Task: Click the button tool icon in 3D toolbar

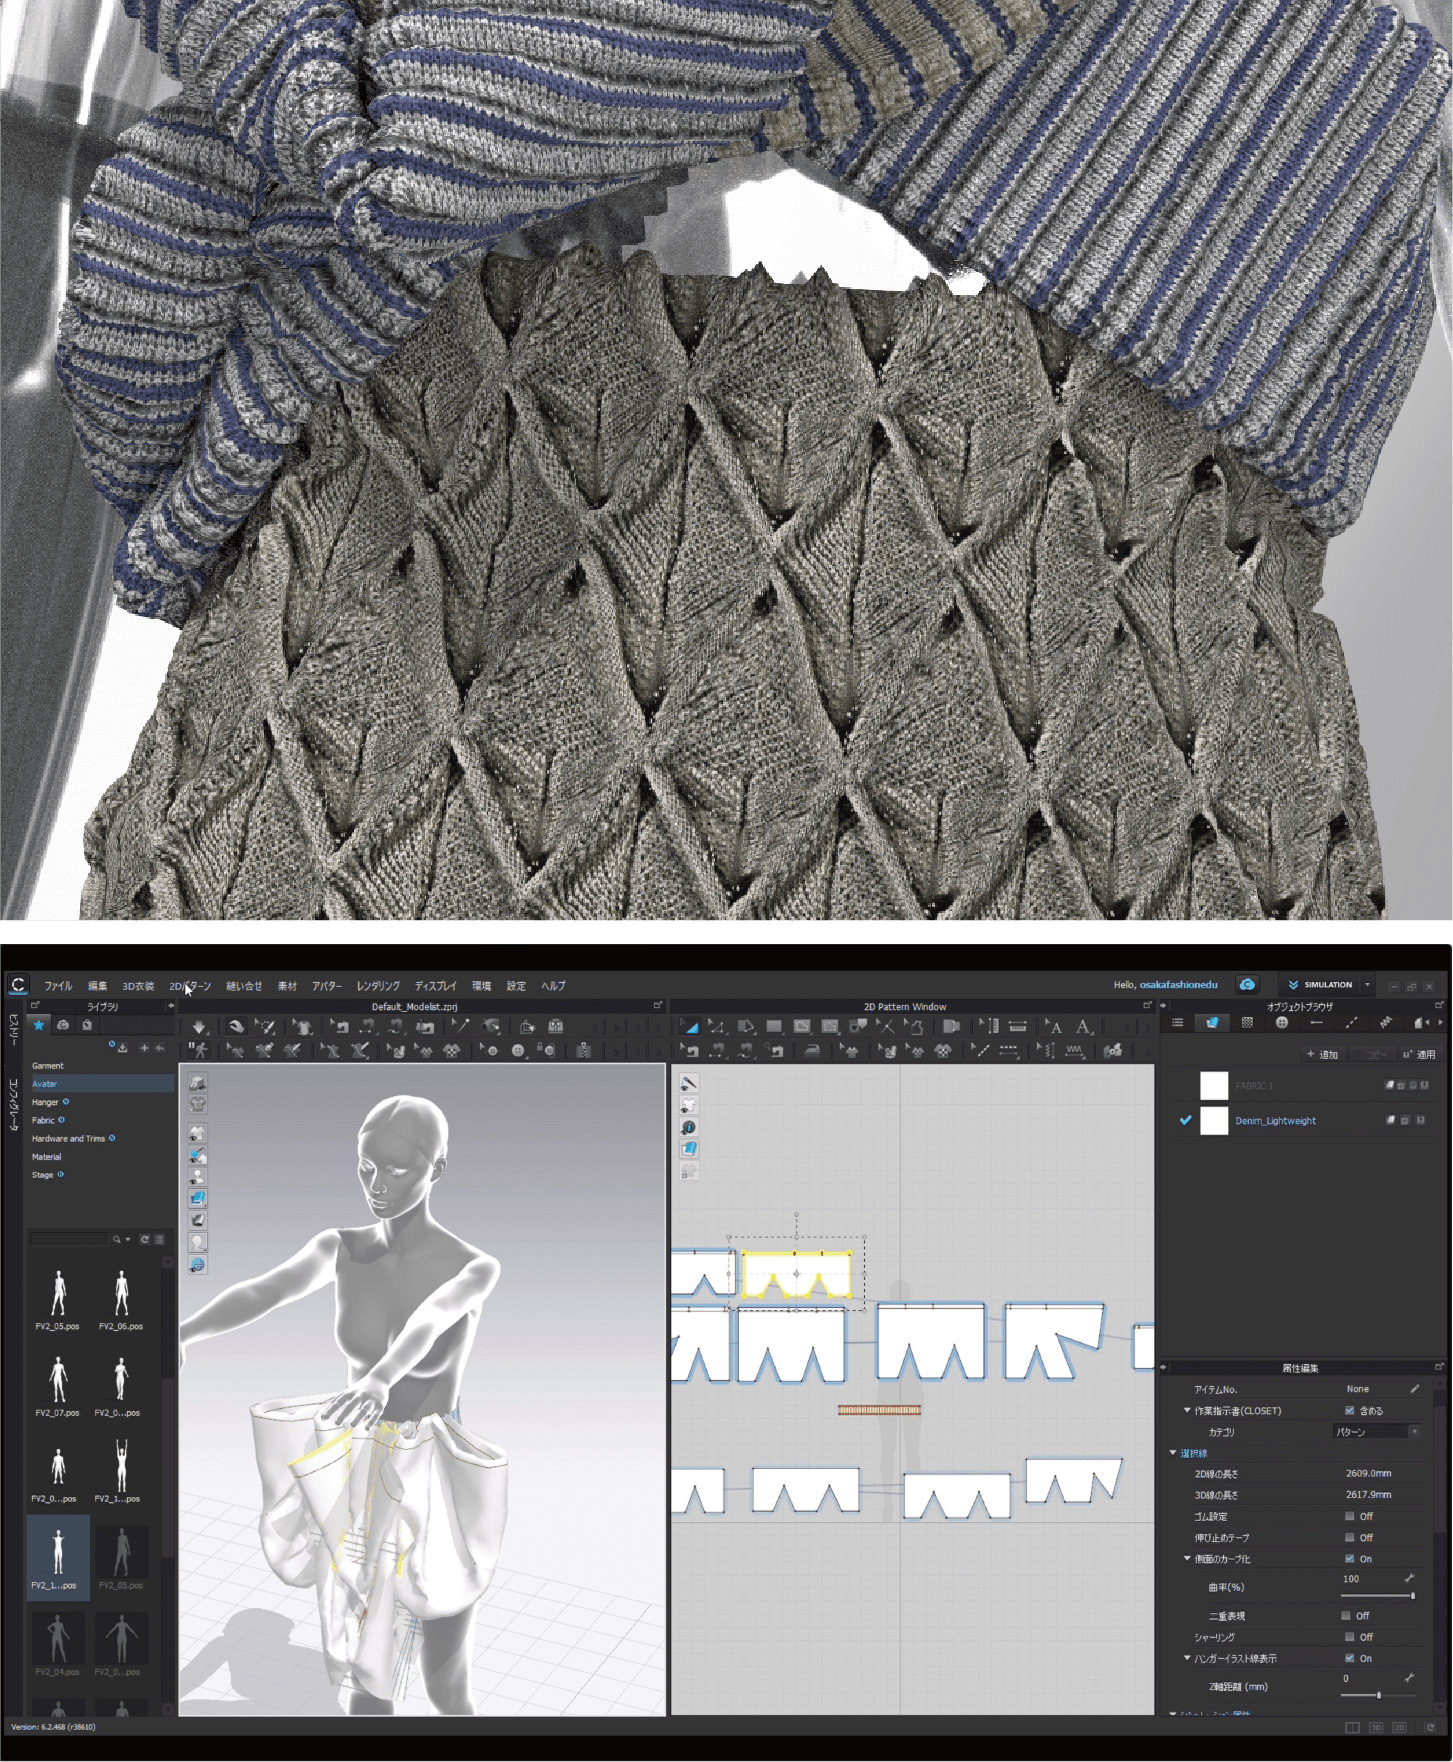Action: point(518,1051)
